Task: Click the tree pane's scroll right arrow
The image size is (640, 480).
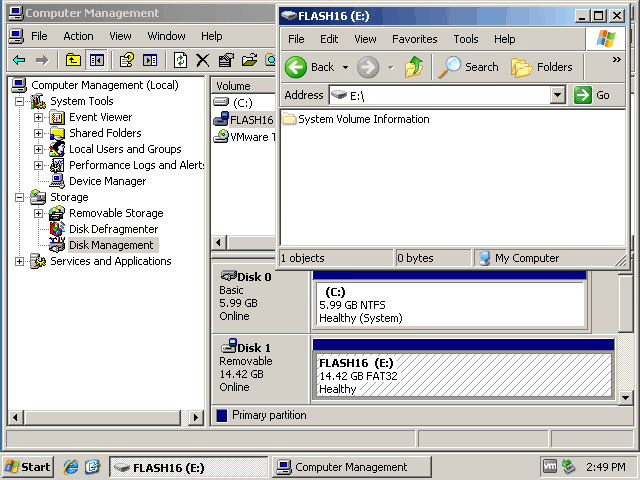Action: point(196,417)
